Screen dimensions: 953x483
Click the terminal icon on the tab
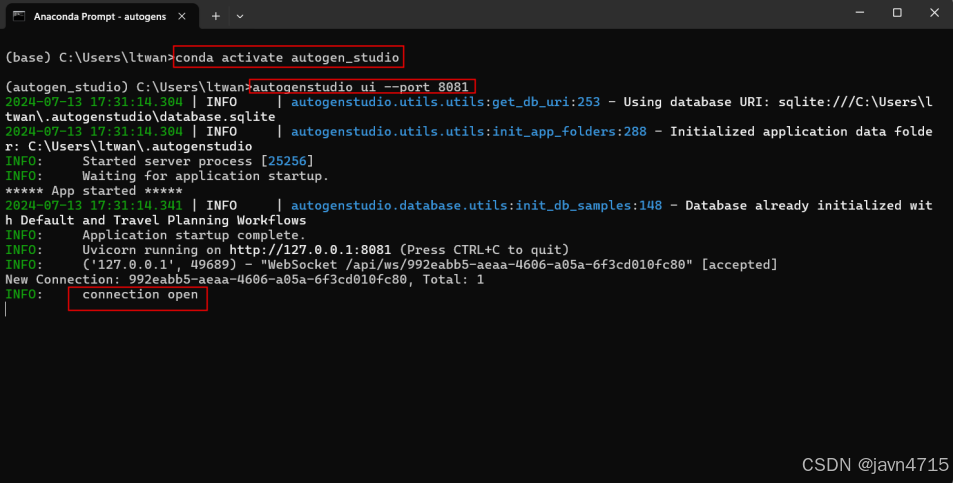click(x=19, y=16)
